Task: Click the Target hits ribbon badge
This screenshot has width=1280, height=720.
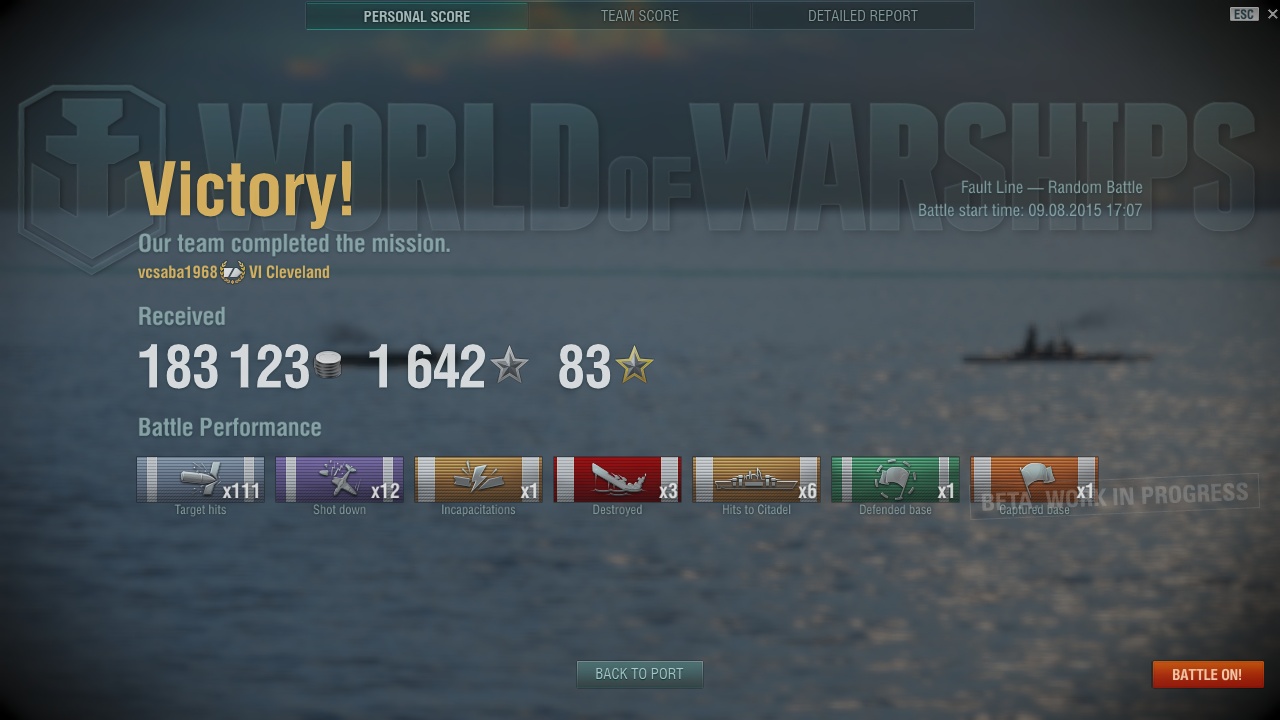Action: 200,480
